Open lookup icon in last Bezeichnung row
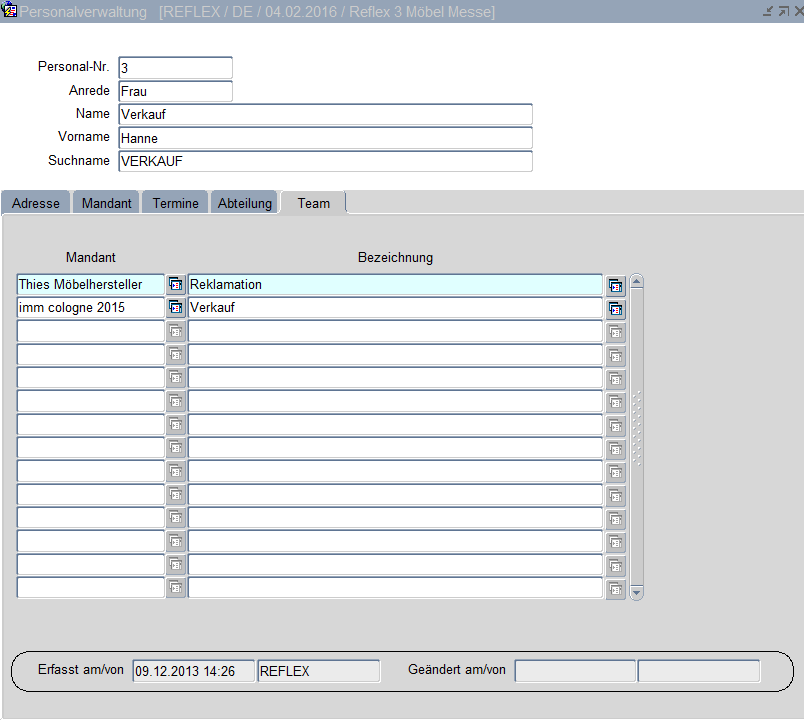Image resolution: width=804 pixels, height=720 pixels. tap(615, 589)
